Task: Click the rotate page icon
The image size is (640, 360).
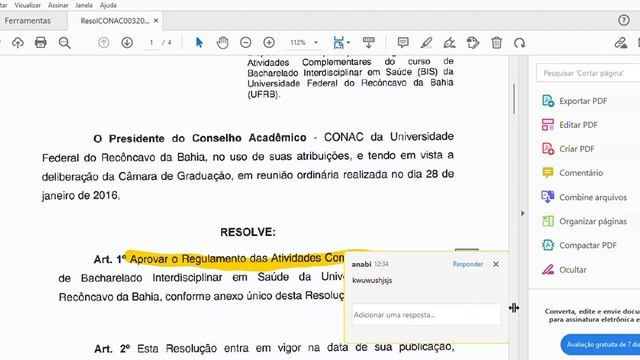Action: click(x=520, y=42)
